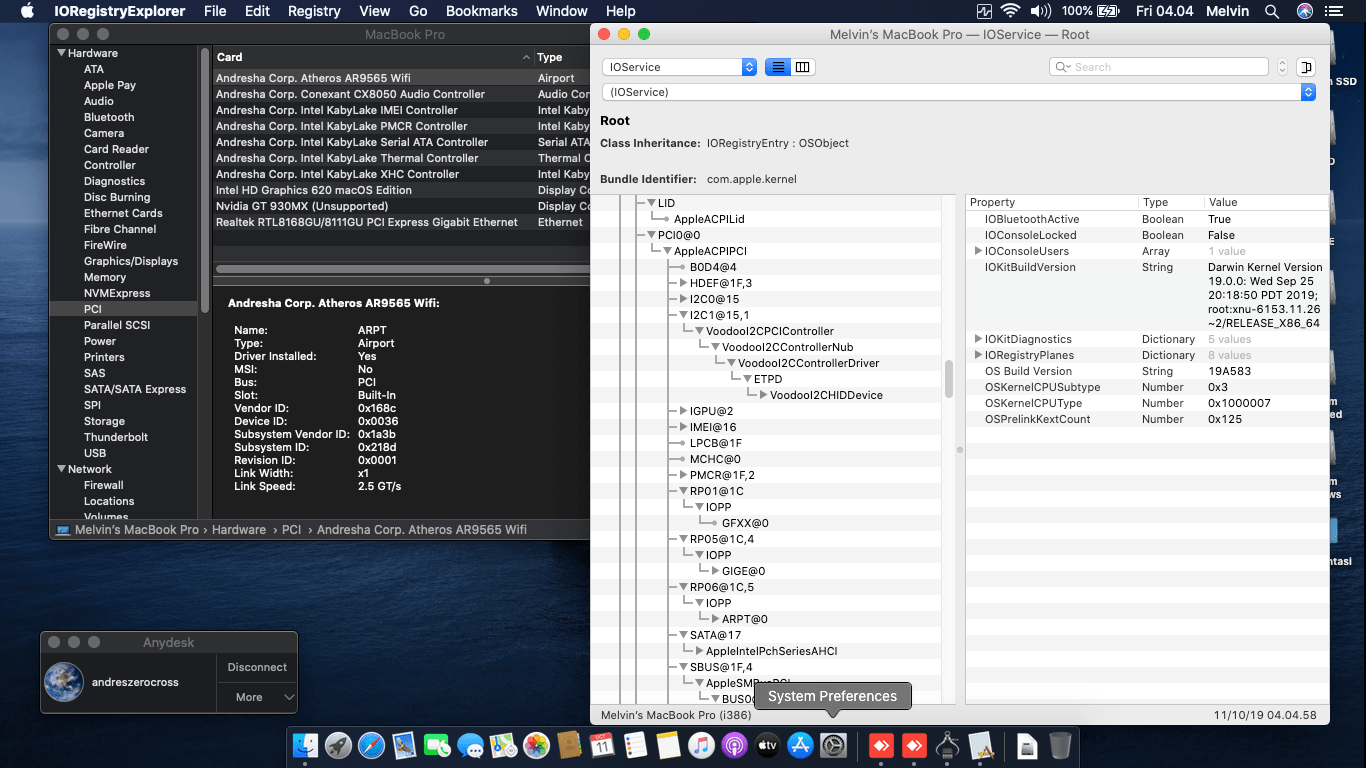Open Spotlight search magnifier in menu bar

pos(1272,11)
